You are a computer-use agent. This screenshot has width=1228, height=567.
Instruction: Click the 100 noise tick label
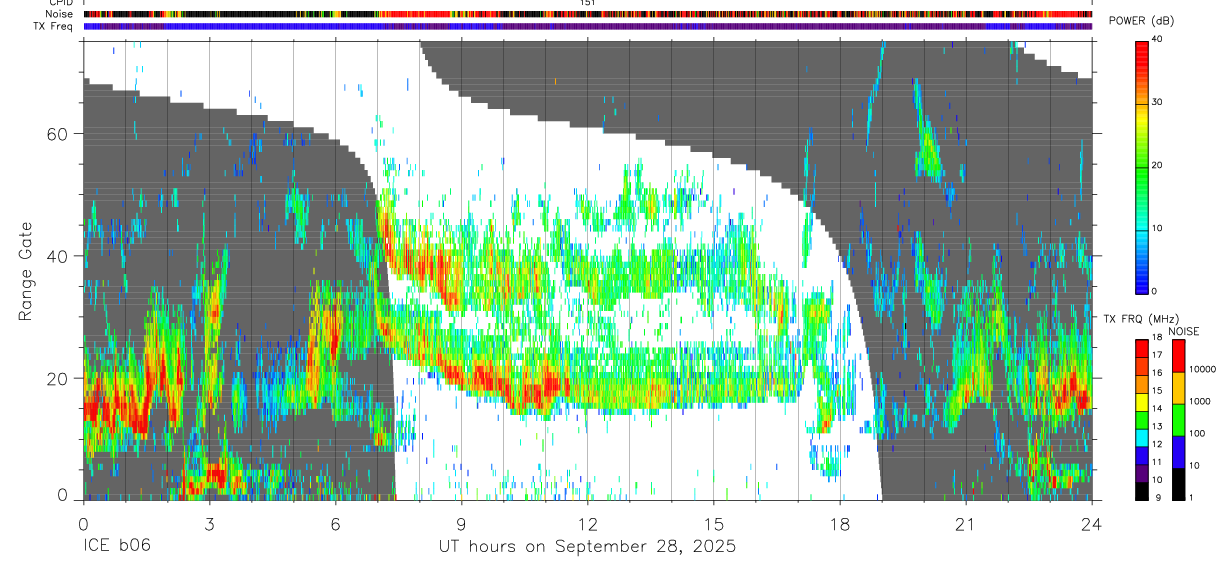[x=1199, y=433]
